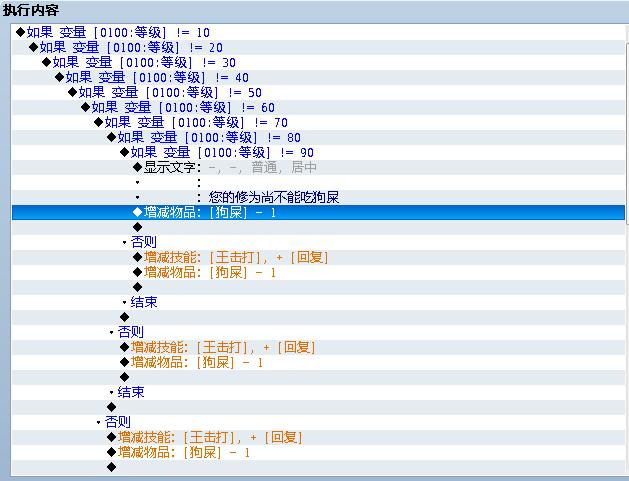Select the blank message line above 您的修为尚不能吃狗屎
629x481 pixels.
[x=318, y=183]
